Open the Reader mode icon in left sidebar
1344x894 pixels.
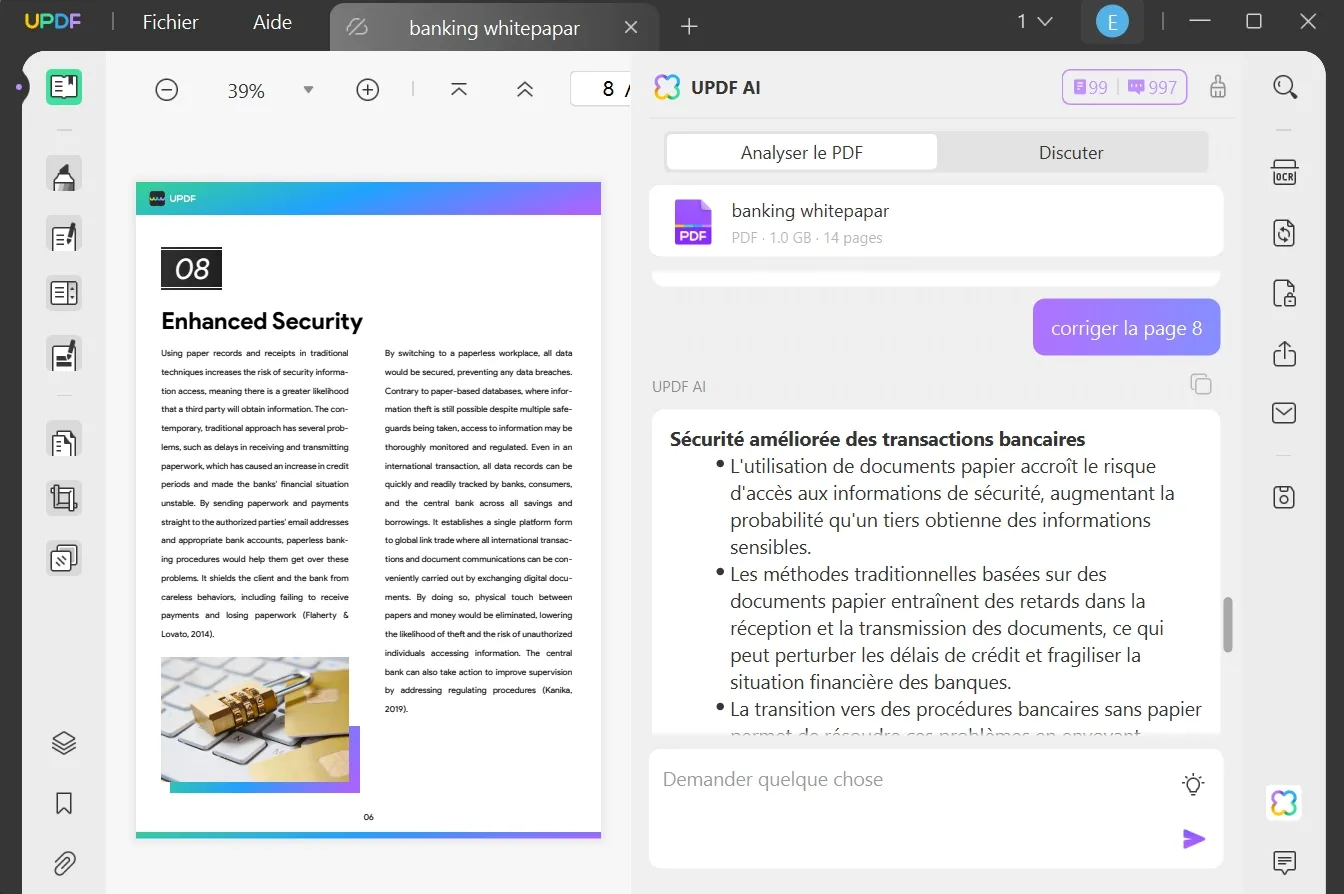click(x=64, y=87)
